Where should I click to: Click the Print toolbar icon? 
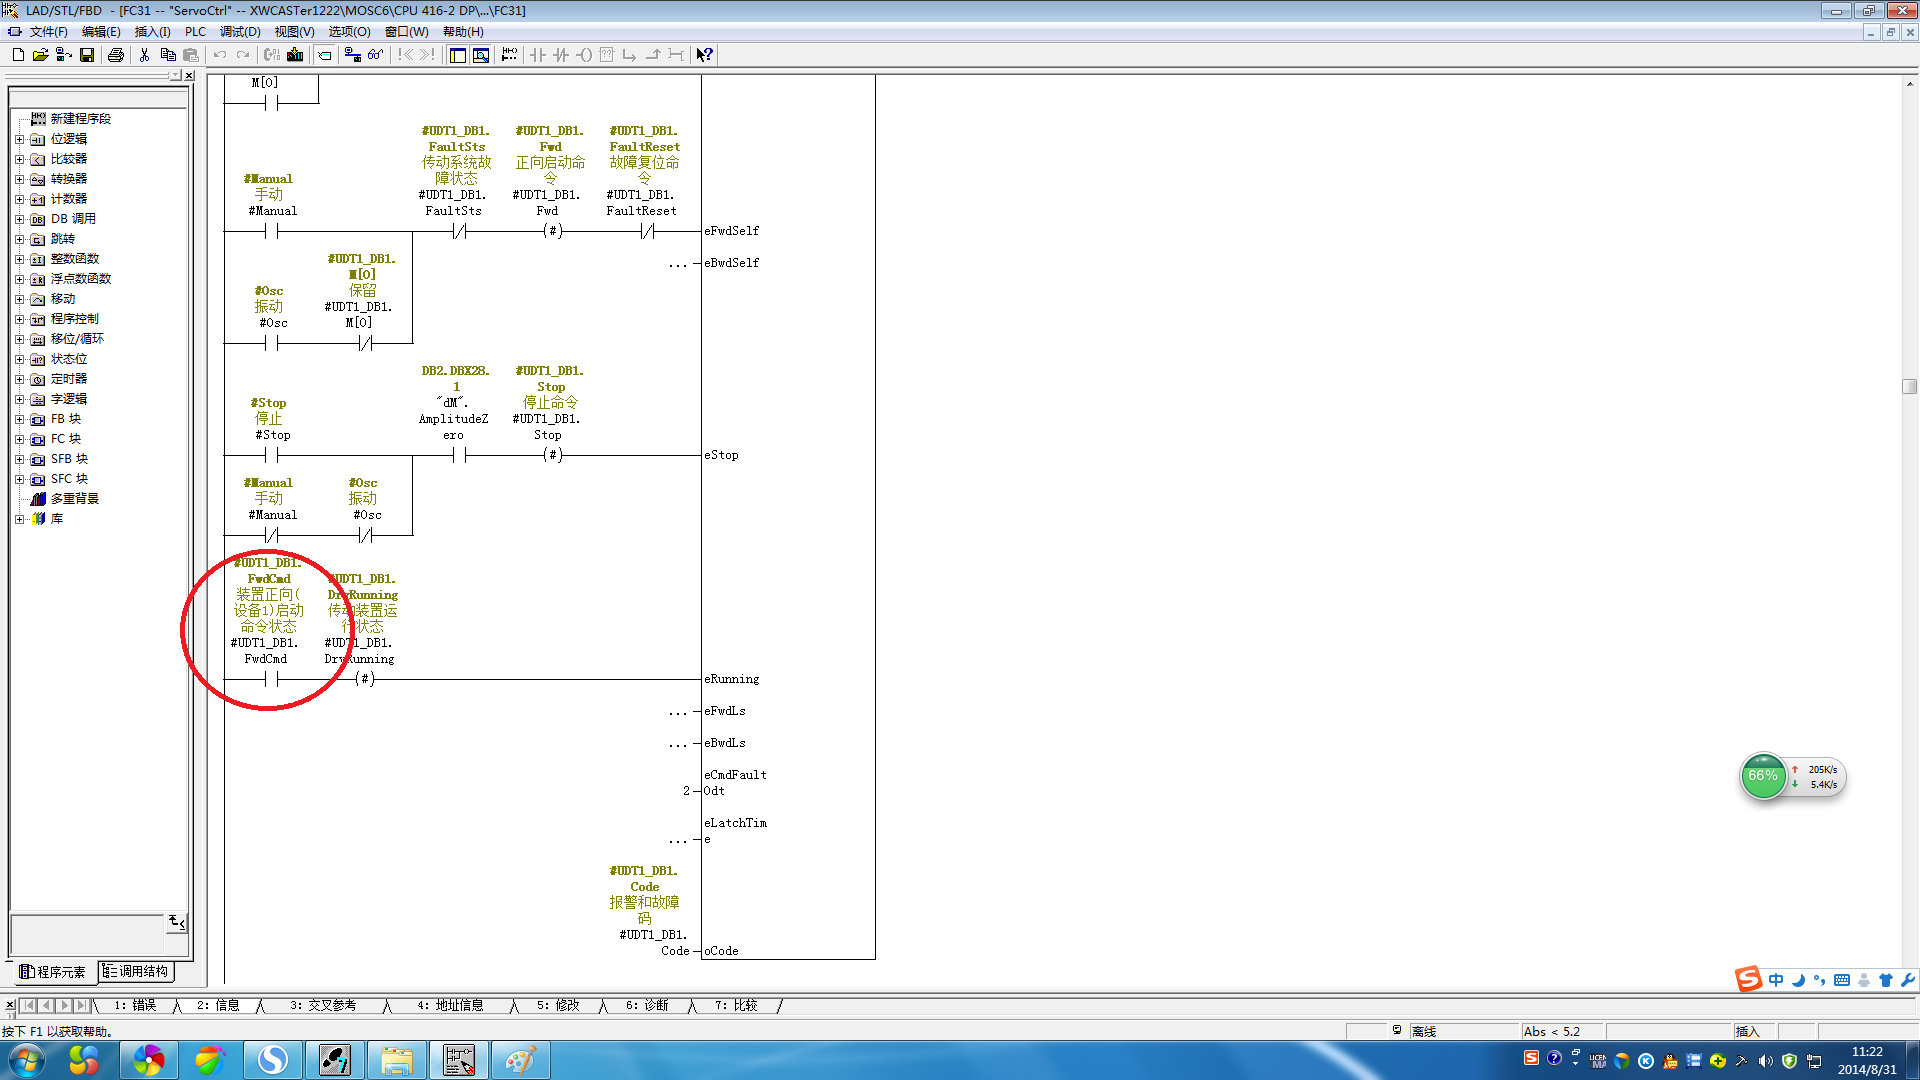(x=116, y=55)
